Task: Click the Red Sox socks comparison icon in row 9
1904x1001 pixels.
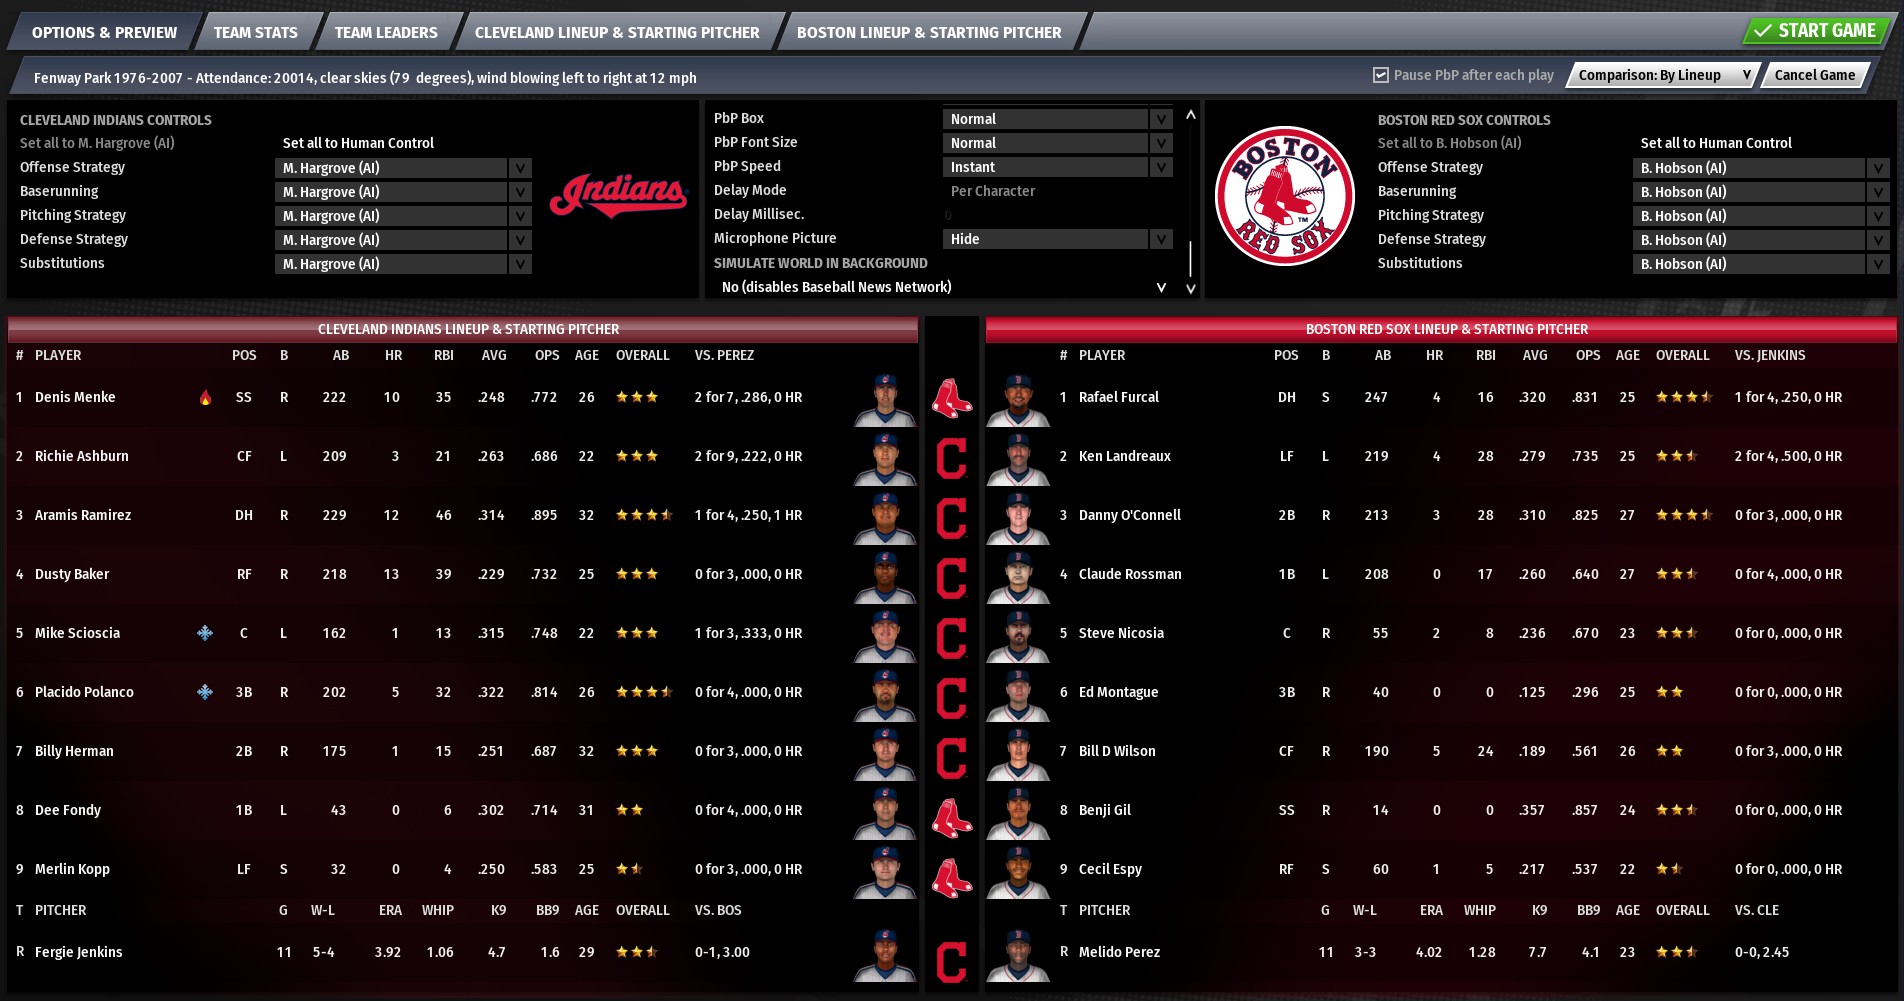Action: (x=952, y=877)
